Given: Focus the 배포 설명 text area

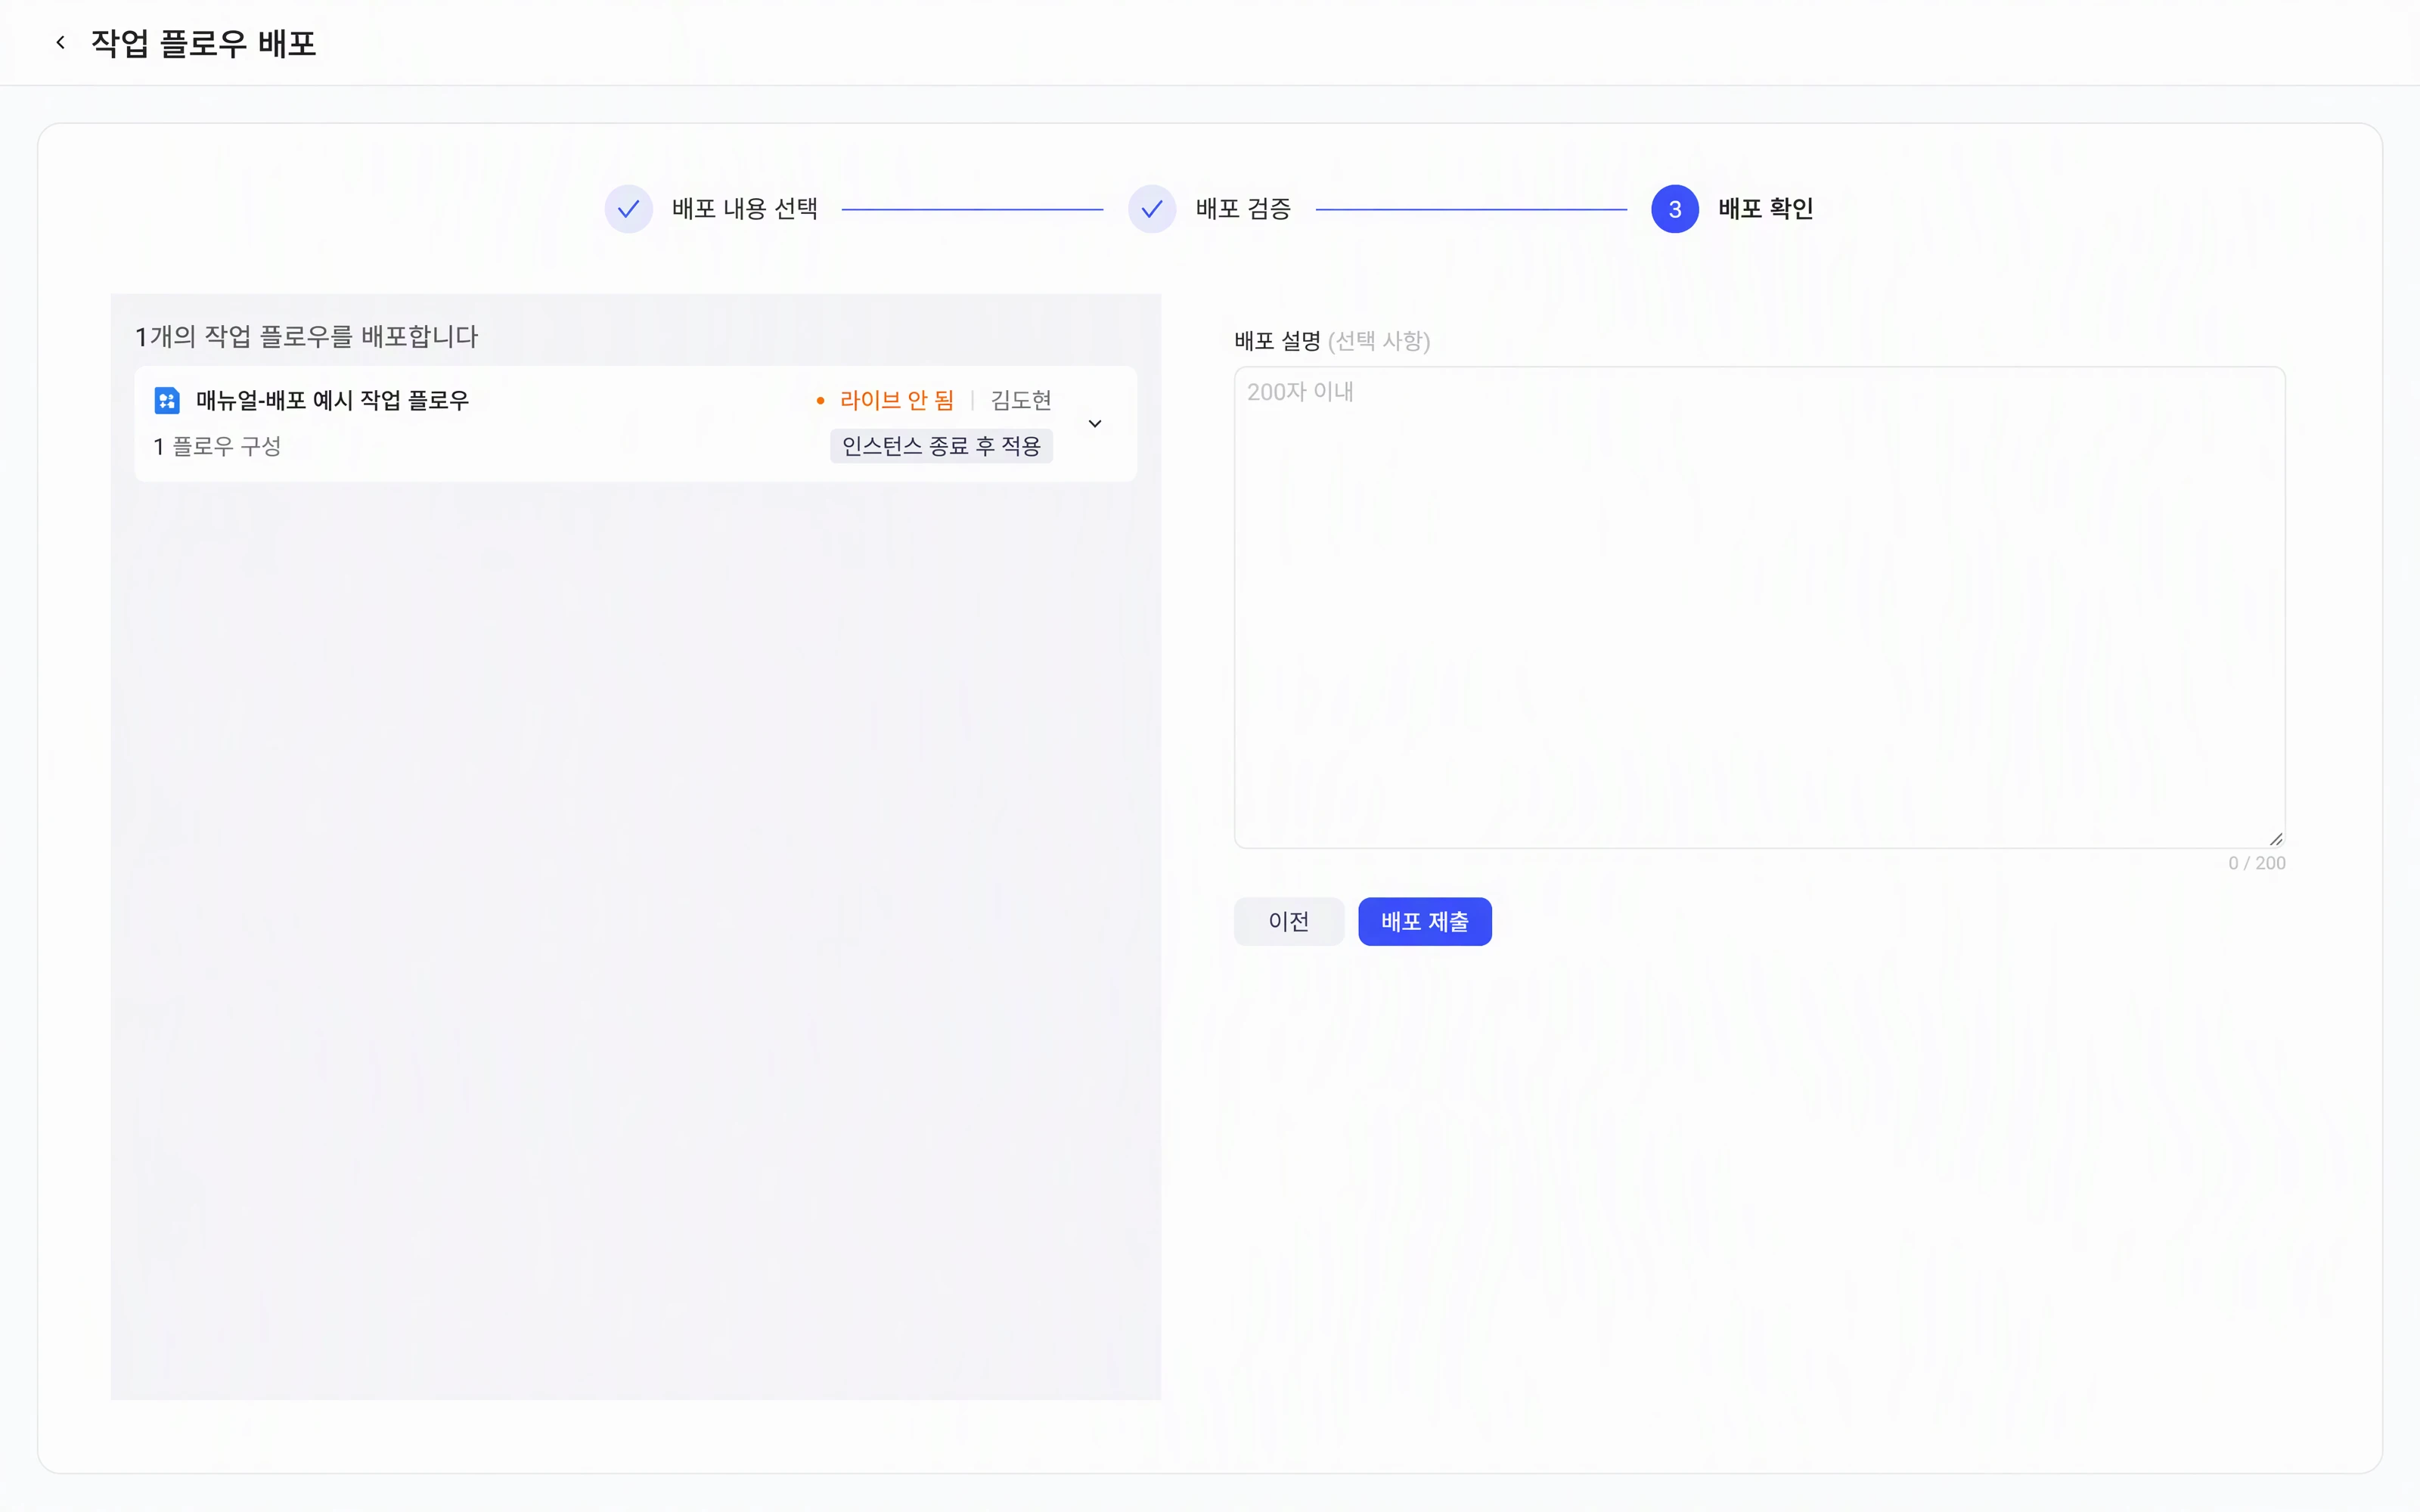Looking at the screenshot, I should point(1759,607).
